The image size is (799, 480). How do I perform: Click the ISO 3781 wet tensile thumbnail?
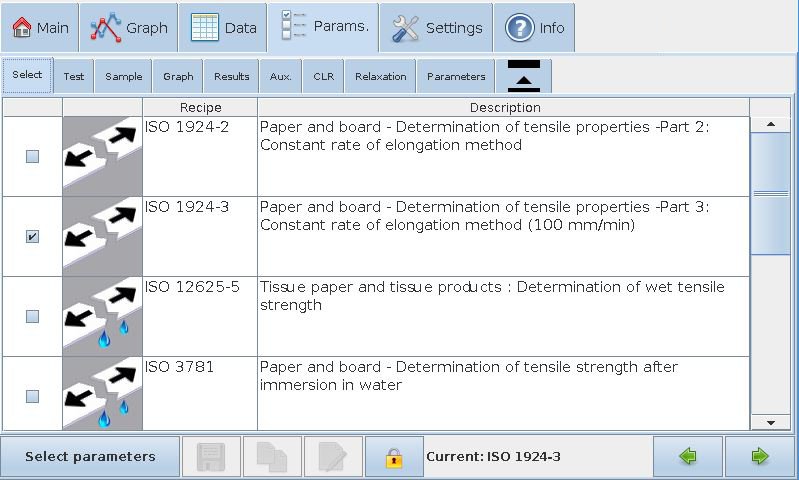point(102,394)
